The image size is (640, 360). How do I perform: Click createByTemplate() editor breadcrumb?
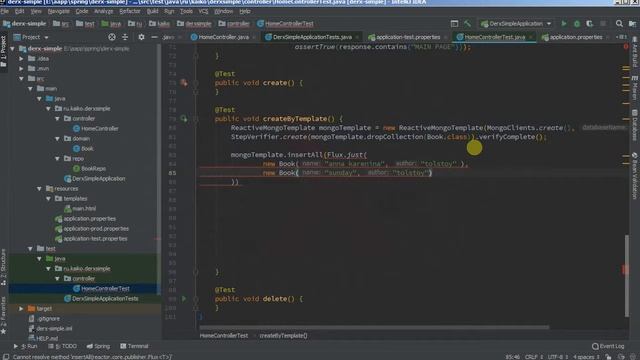[x=283, y=336]
